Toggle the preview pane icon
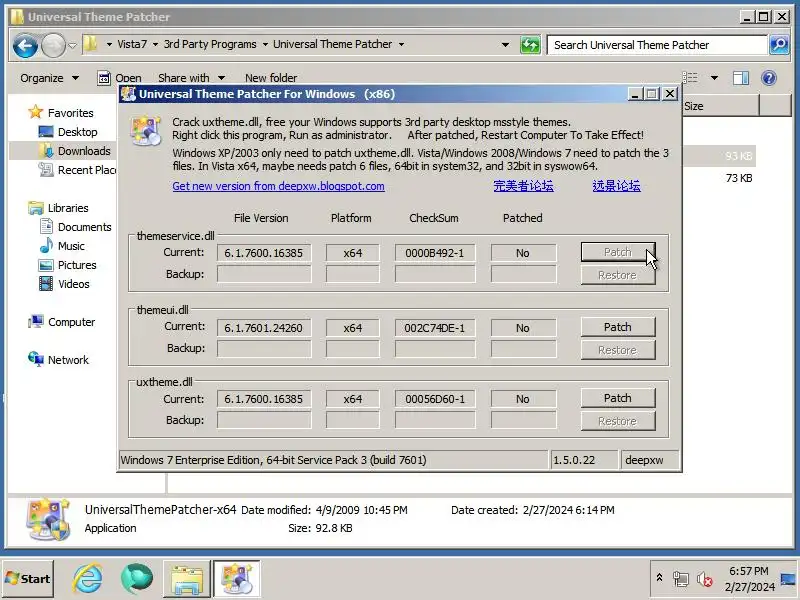Image resolution: width=800 pixels, height=600 pixels. 741,78
